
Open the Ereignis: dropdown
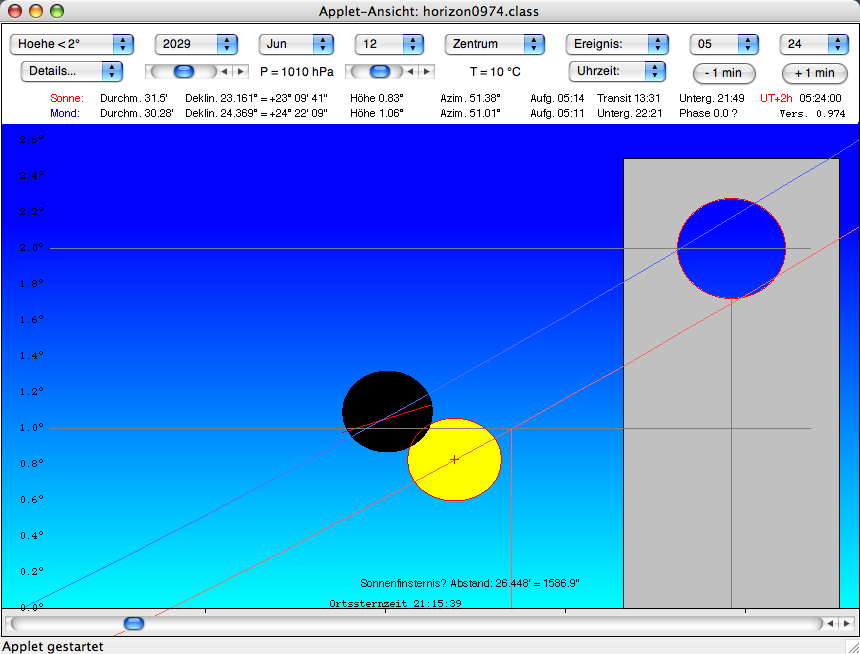(617, 44)
